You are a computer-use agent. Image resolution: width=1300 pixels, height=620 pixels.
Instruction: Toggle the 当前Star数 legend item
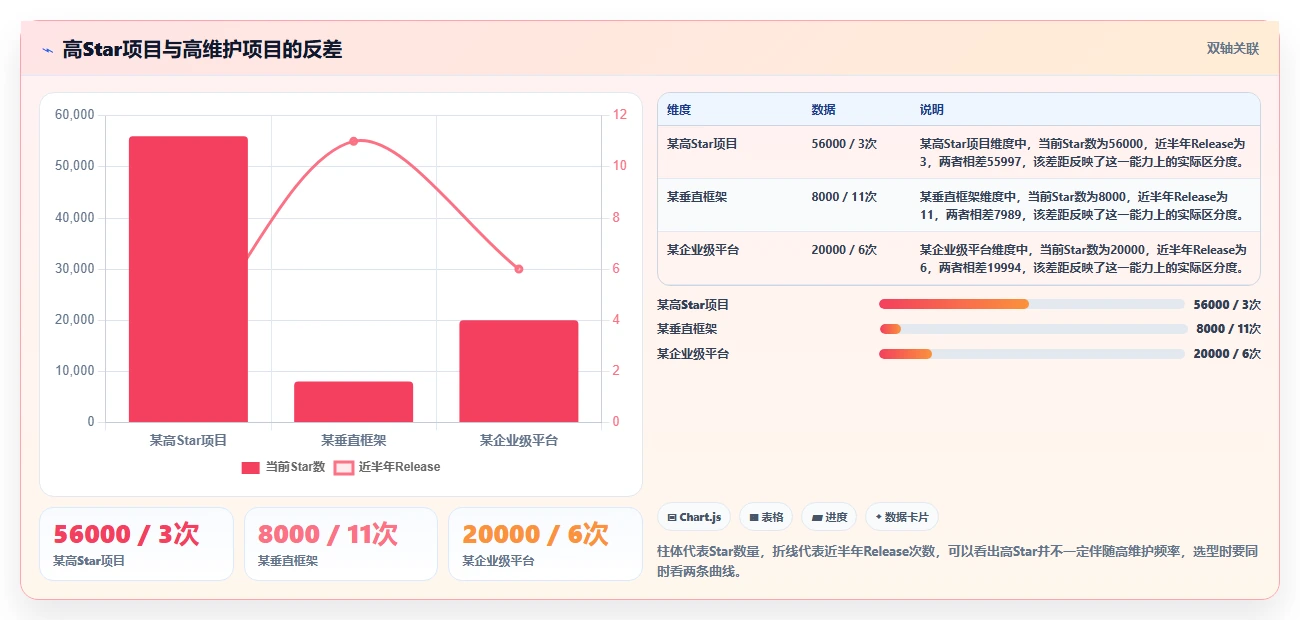(283, 467)
